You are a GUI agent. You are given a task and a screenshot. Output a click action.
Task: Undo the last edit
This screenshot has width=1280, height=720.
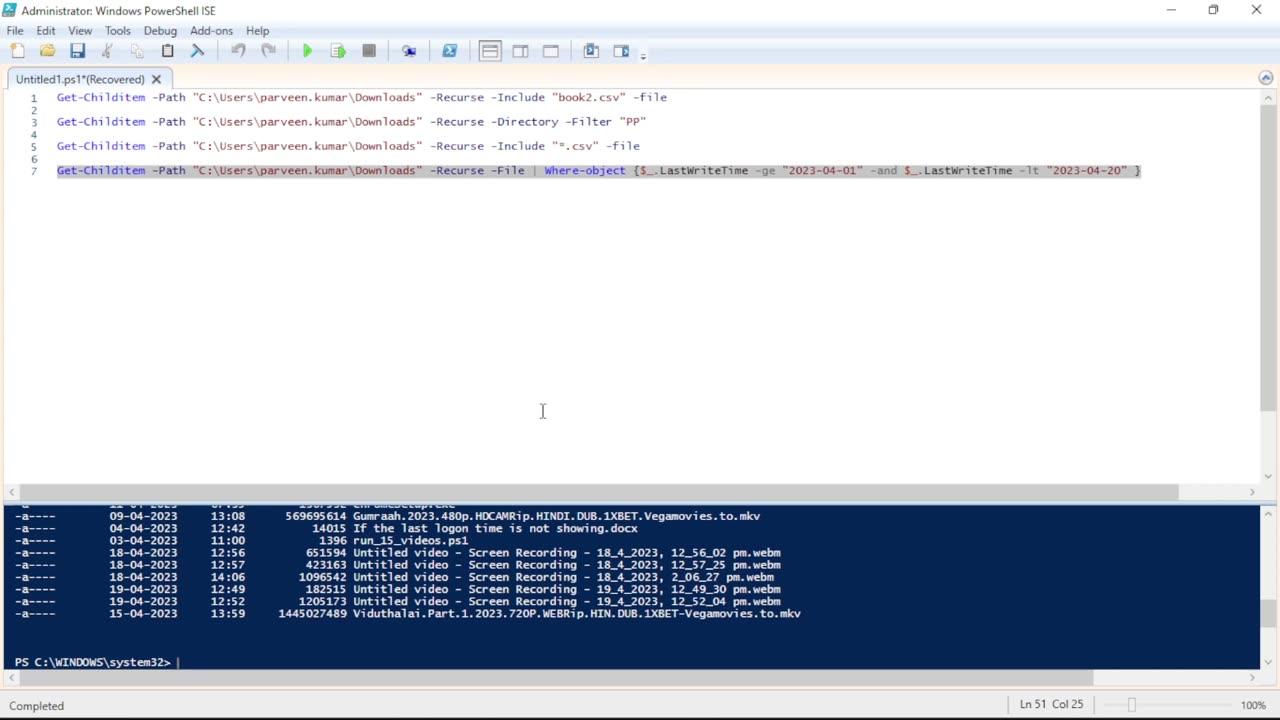[x=238, y=51]
